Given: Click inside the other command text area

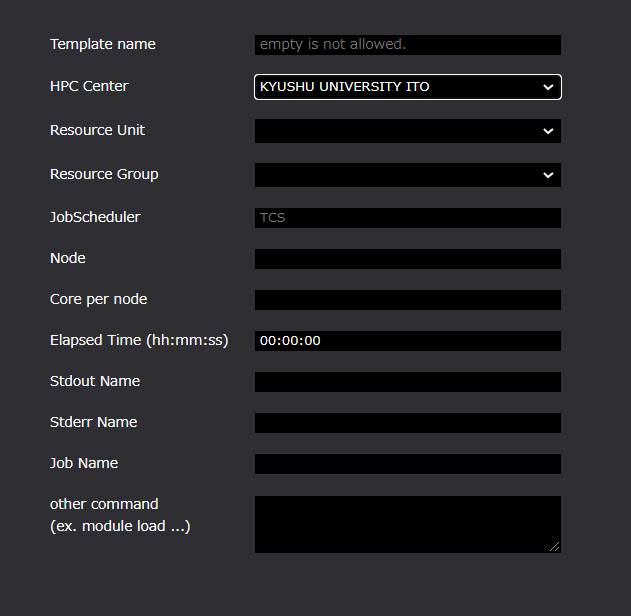Looking at the screenshot, I should pos(405,523).
